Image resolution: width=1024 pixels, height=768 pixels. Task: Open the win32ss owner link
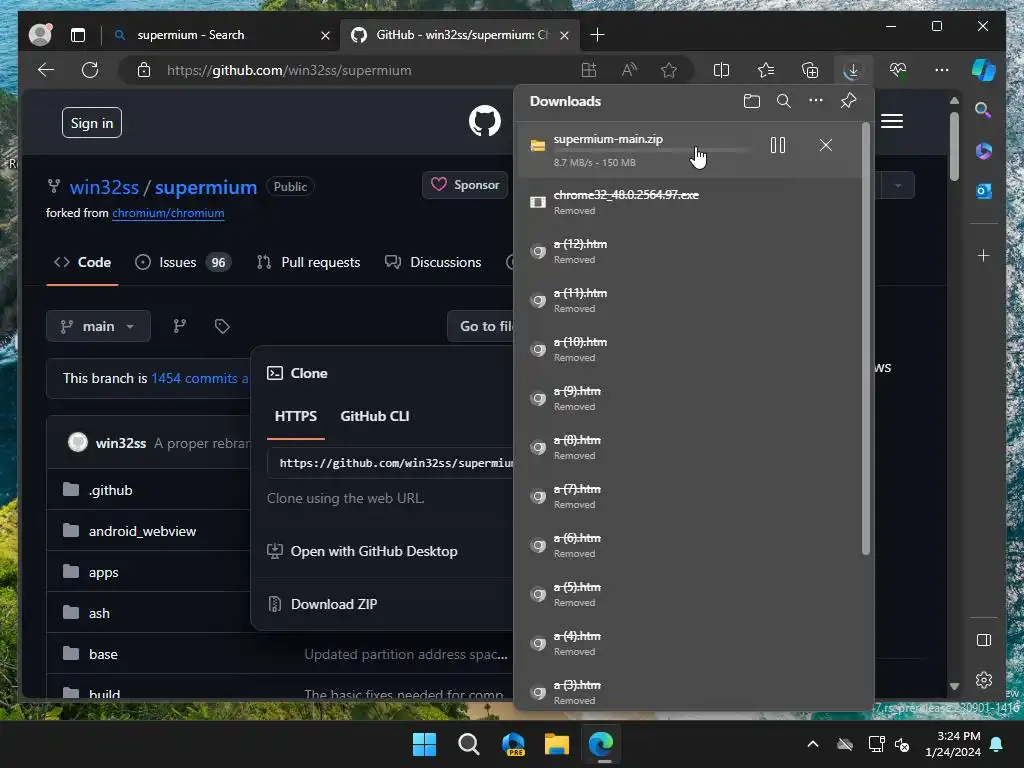click(104, 187)
